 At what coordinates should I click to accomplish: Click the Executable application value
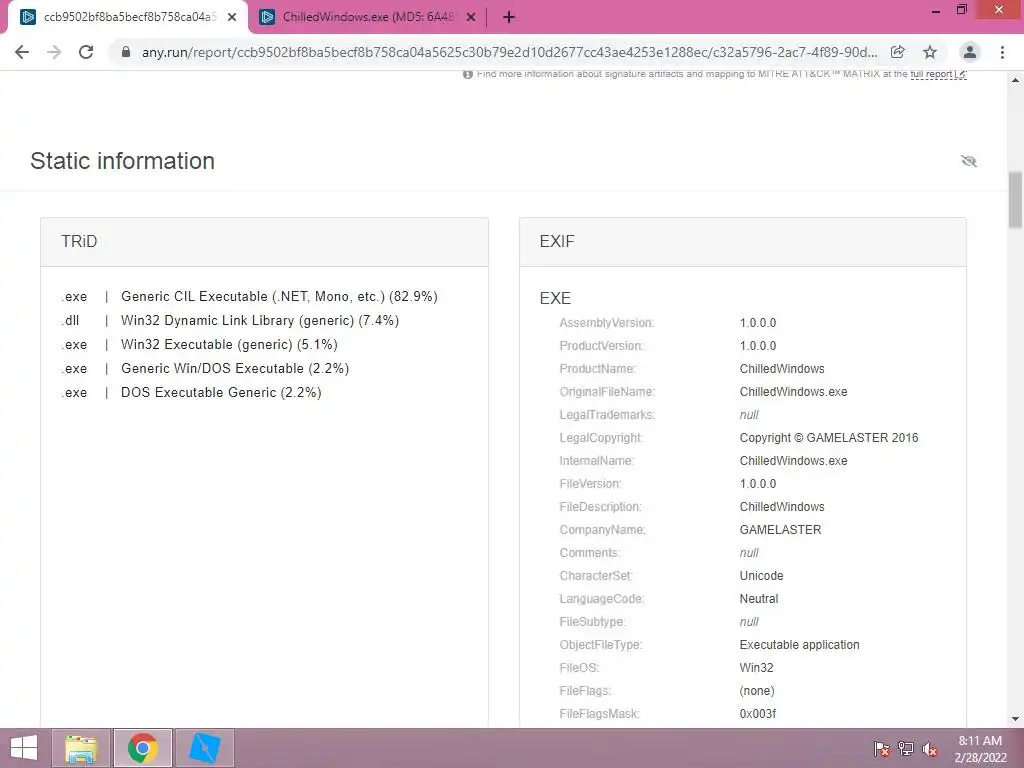click(799, 645)
